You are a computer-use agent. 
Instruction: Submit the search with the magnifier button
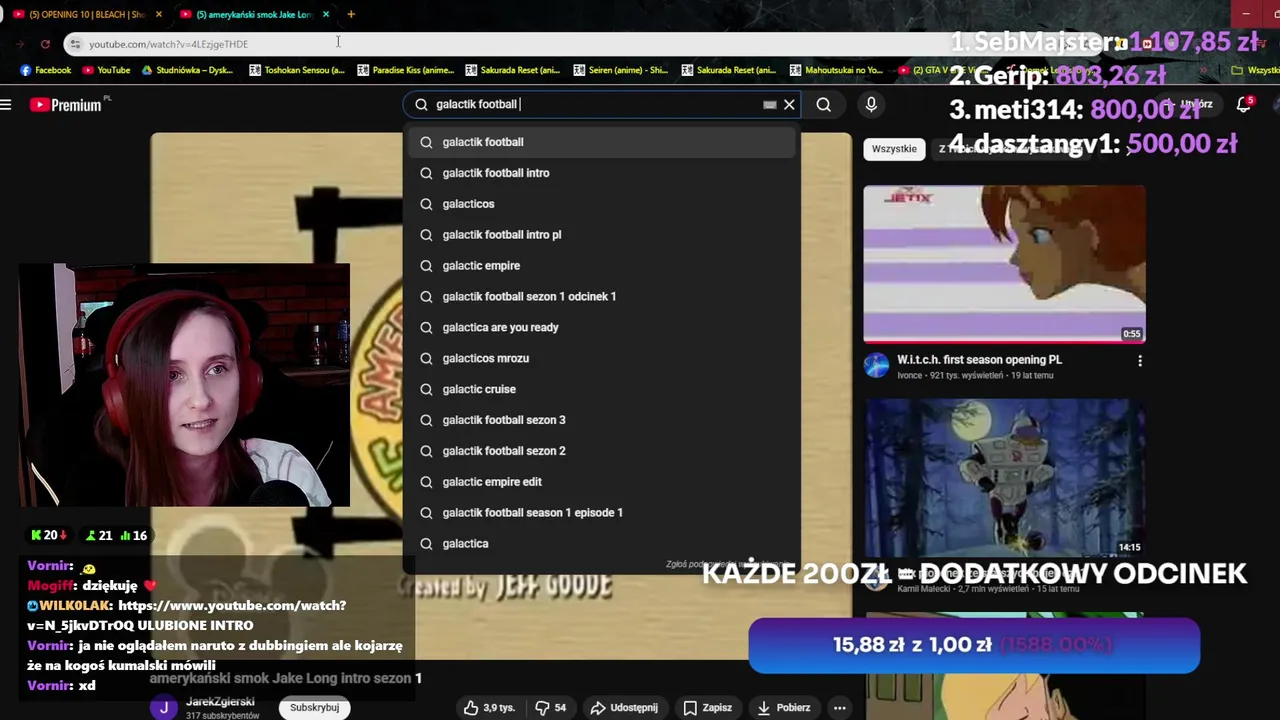[x=823, y=104]
